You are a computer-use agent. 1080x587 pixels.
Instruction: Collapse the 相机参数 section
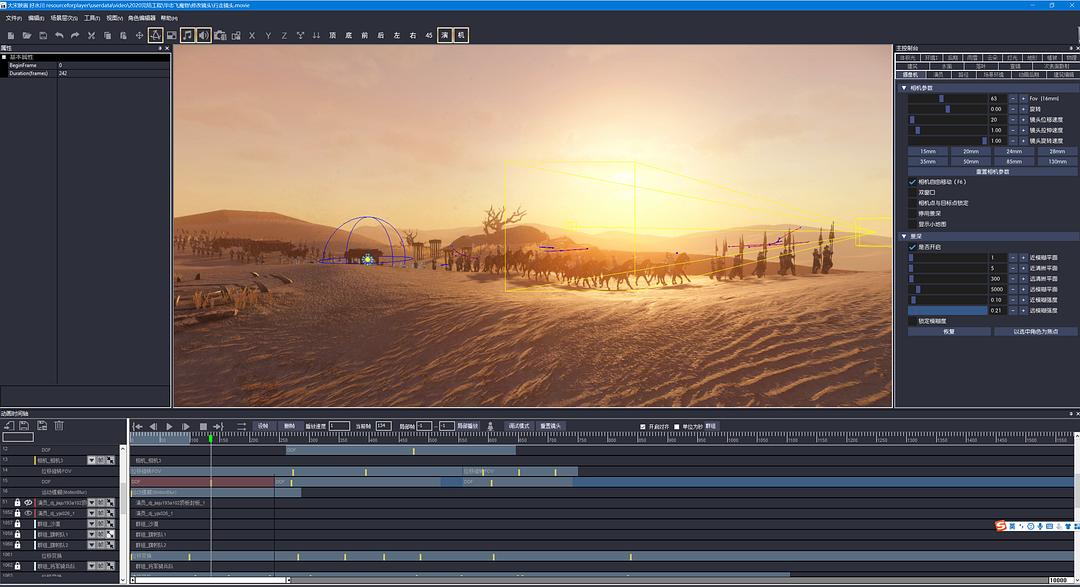(904, 88)
